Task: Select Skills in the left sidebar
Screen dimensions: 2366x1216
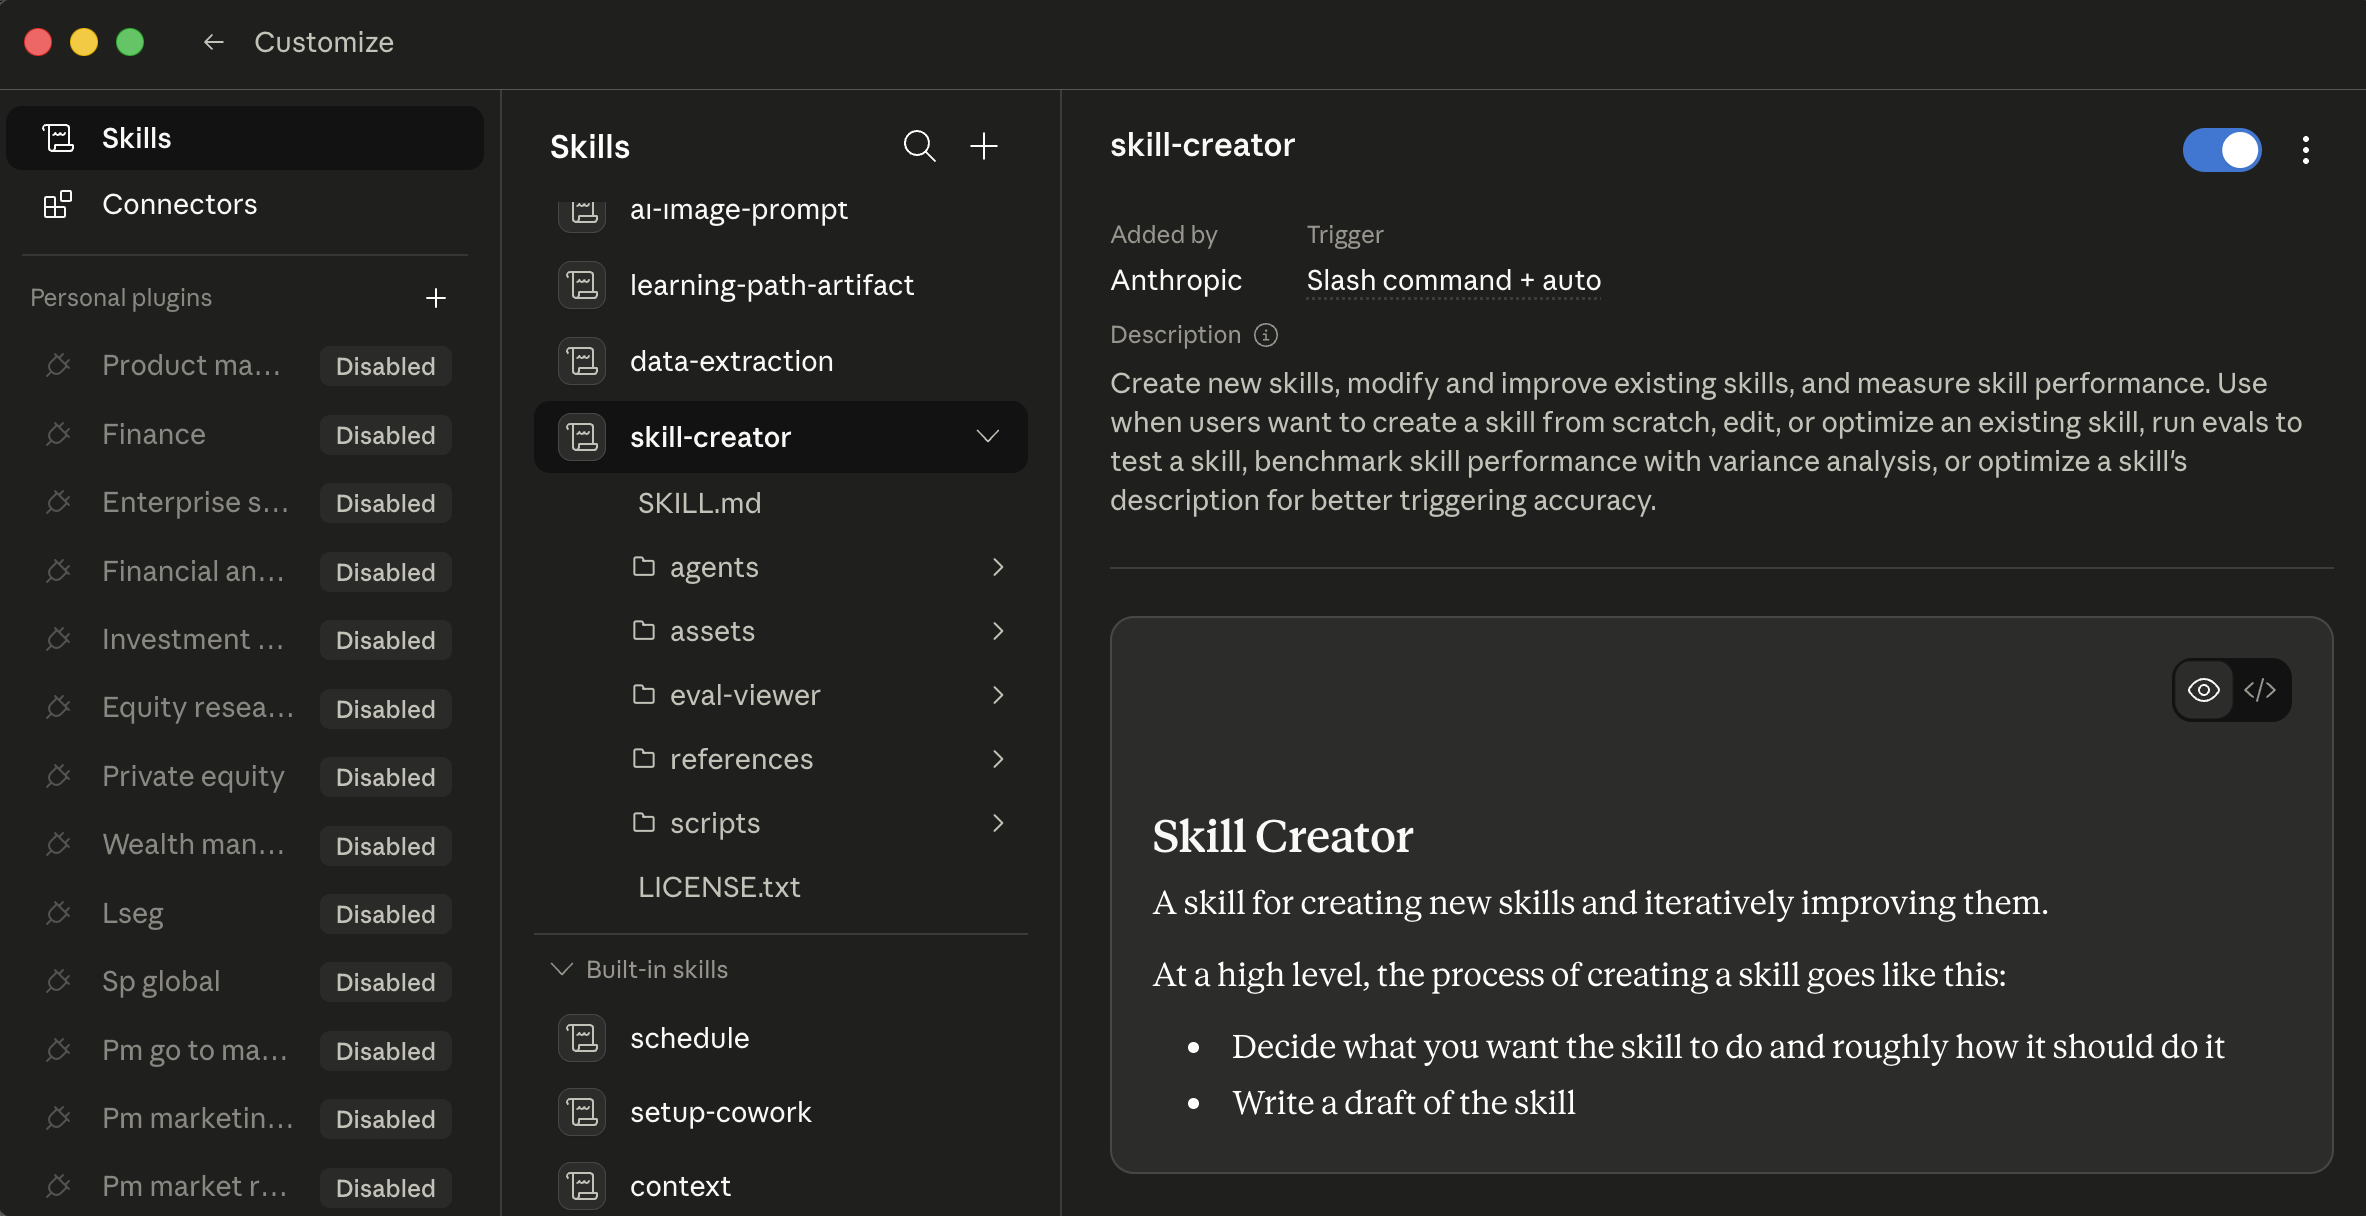Action: click(245, 138)
